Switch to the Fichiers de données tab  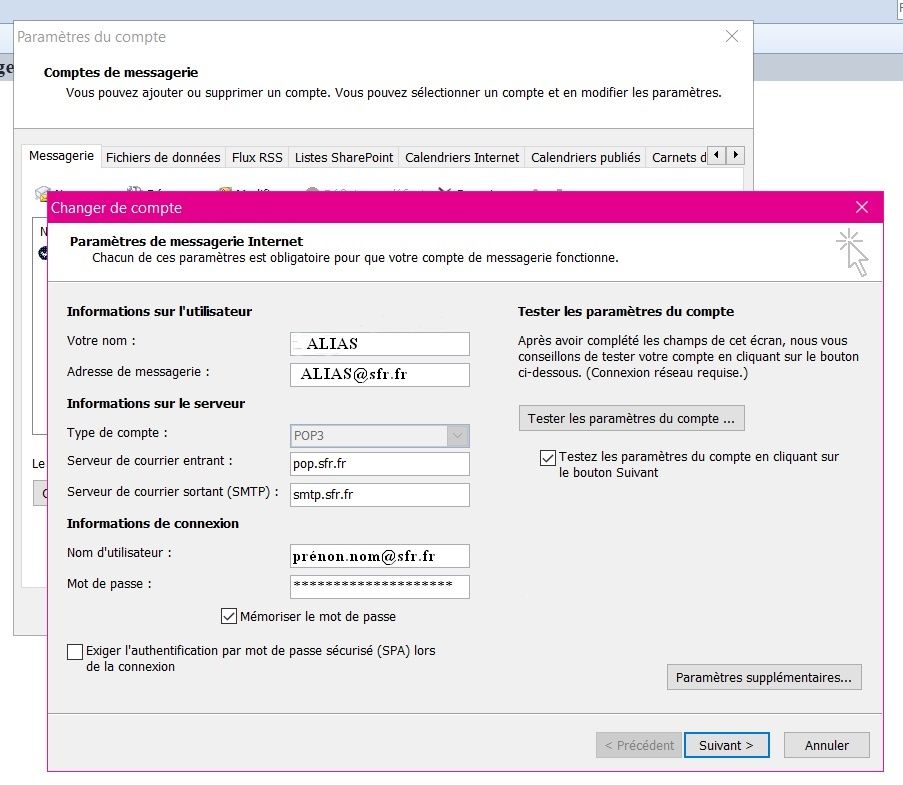coord(163,157)
